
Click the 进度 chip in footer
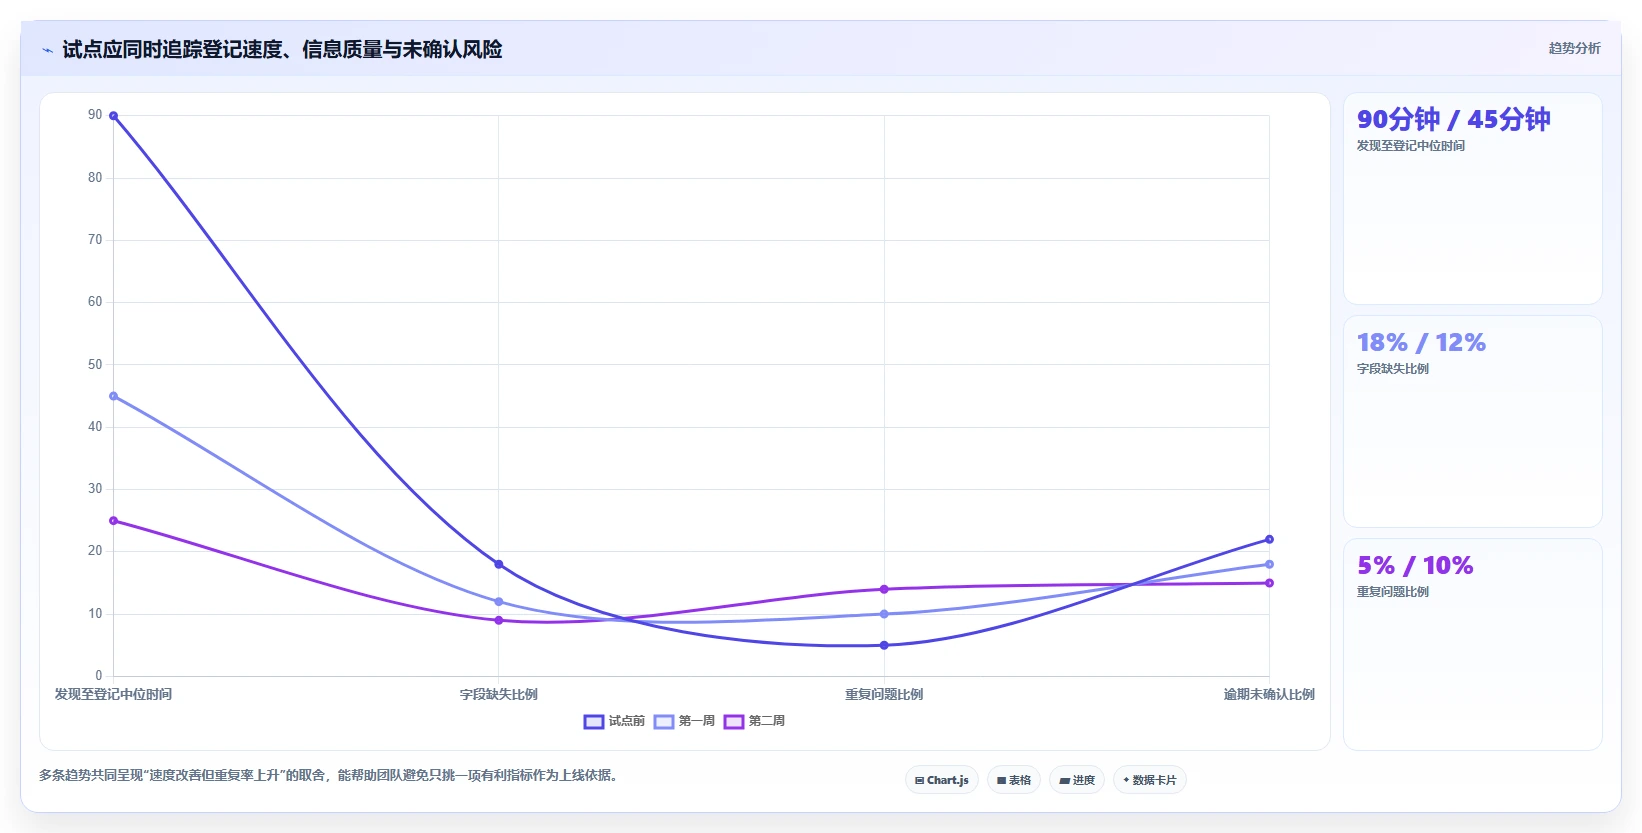[x=1077, y=780]
